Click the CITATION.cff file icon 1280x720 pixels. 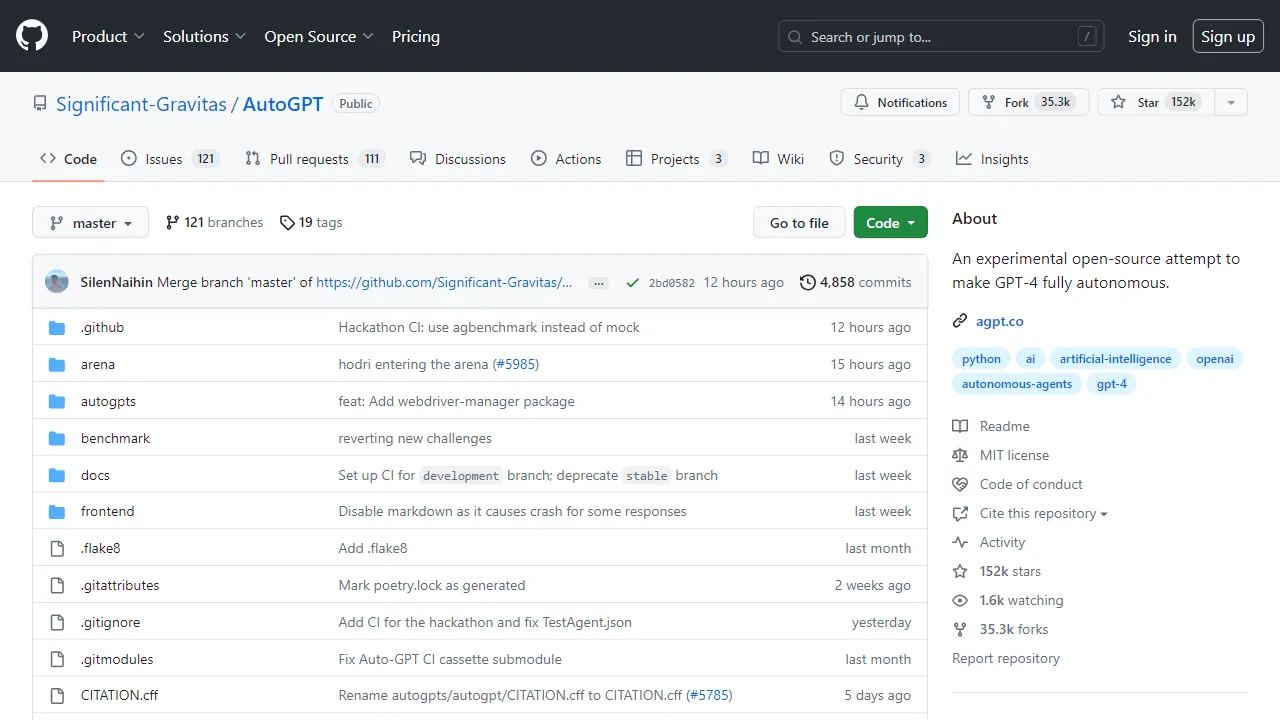click(x=57, y=695)
